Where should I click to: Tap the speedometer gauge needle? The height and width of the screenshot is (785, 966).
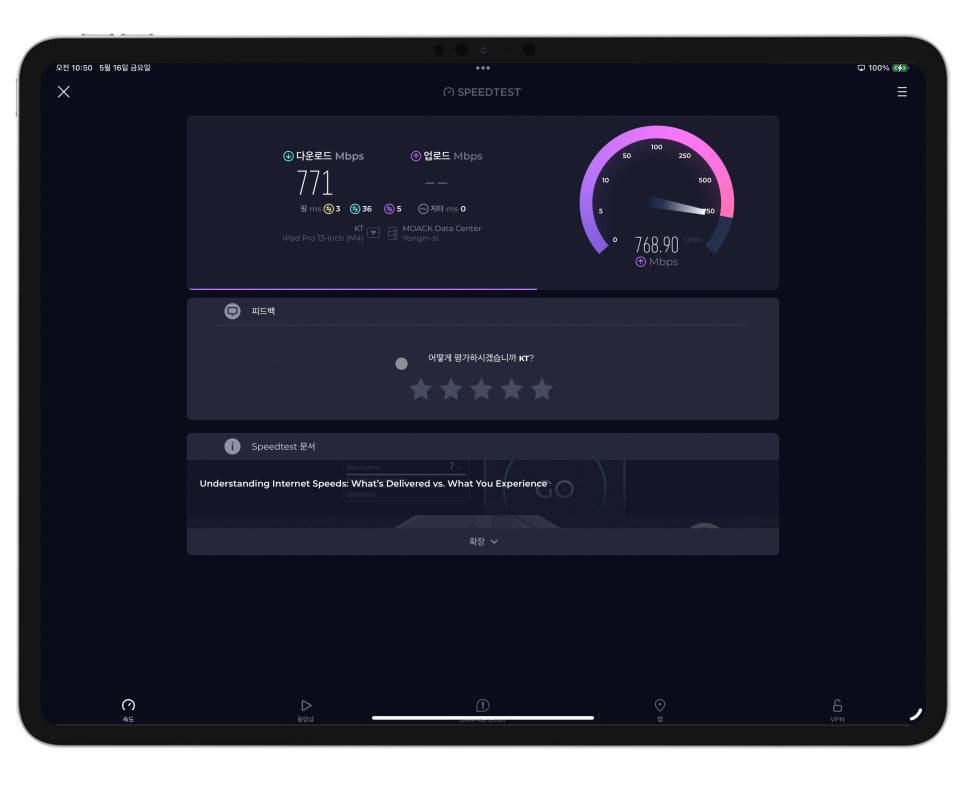click(680, 206)
